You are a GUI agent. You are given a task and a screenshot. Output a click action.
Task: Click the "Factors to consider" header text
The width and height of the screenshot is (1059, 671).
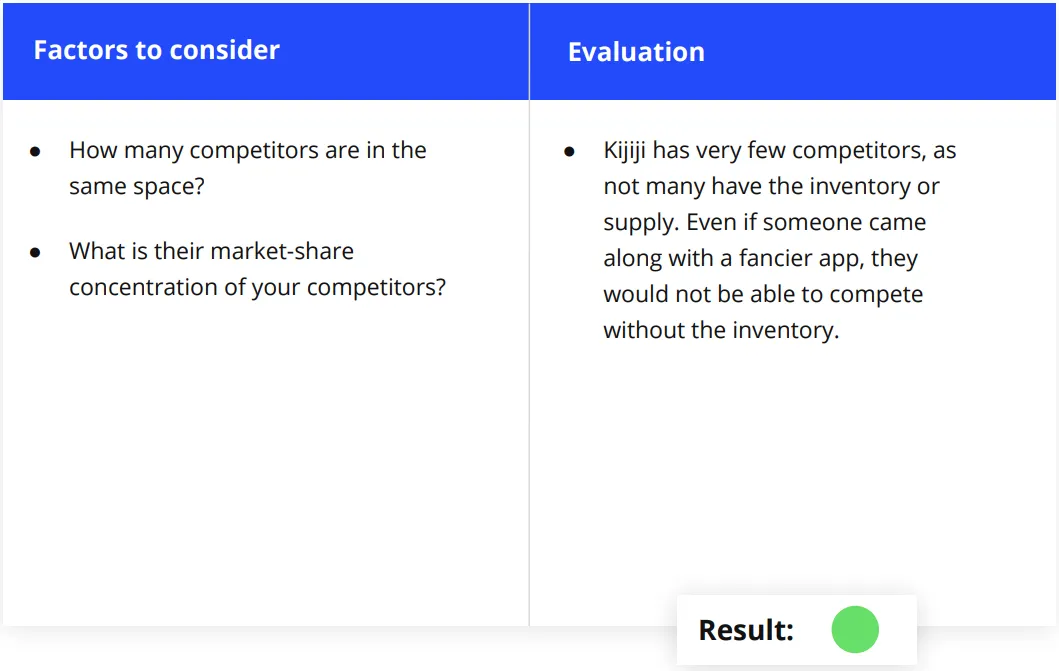[157, 50]
